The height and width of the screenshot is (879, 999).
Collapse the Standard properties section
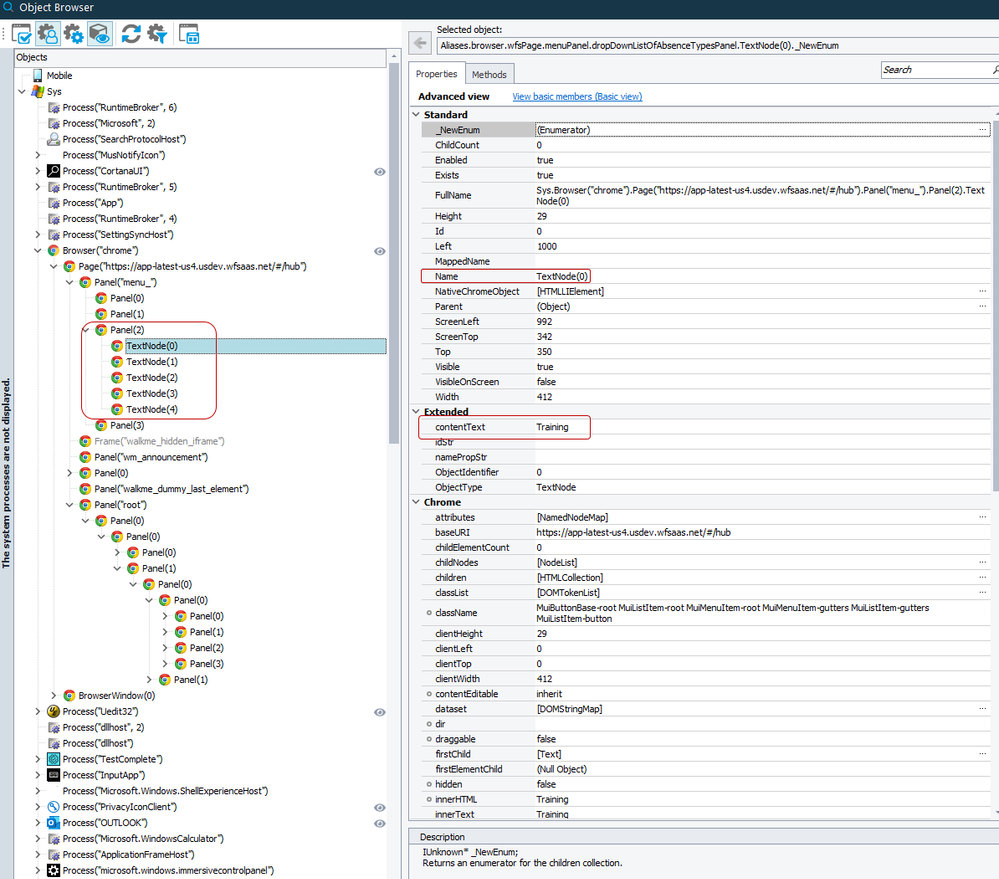click(x=417, y=115)
